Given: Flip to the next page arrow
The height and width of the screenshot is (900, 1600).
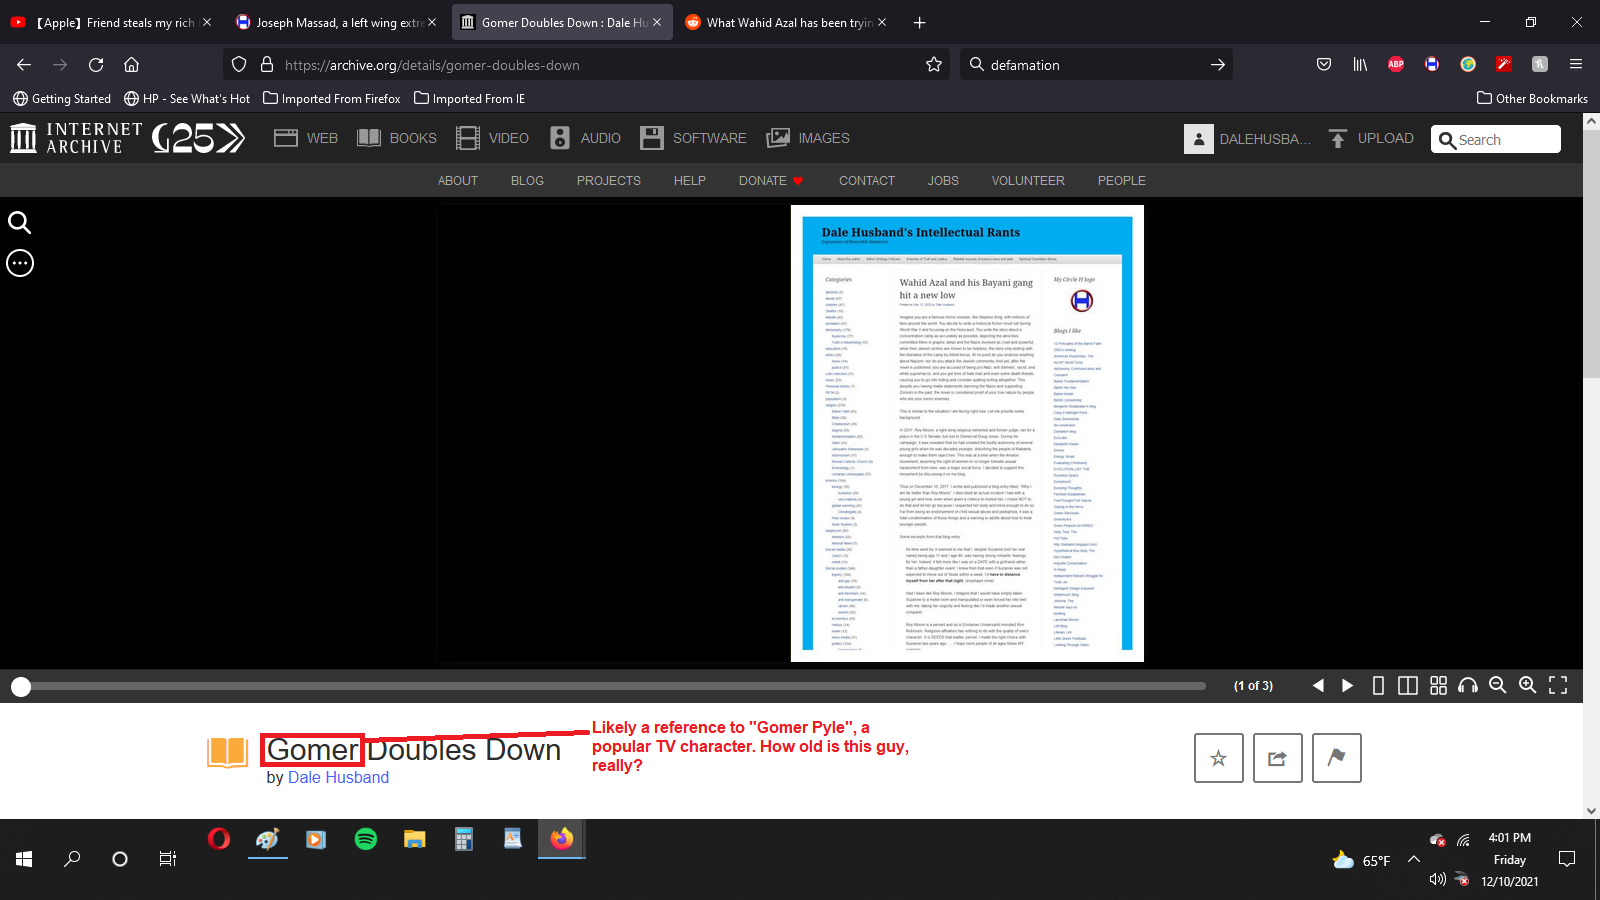Looking at the screenshot, I should click(1347, 685).
